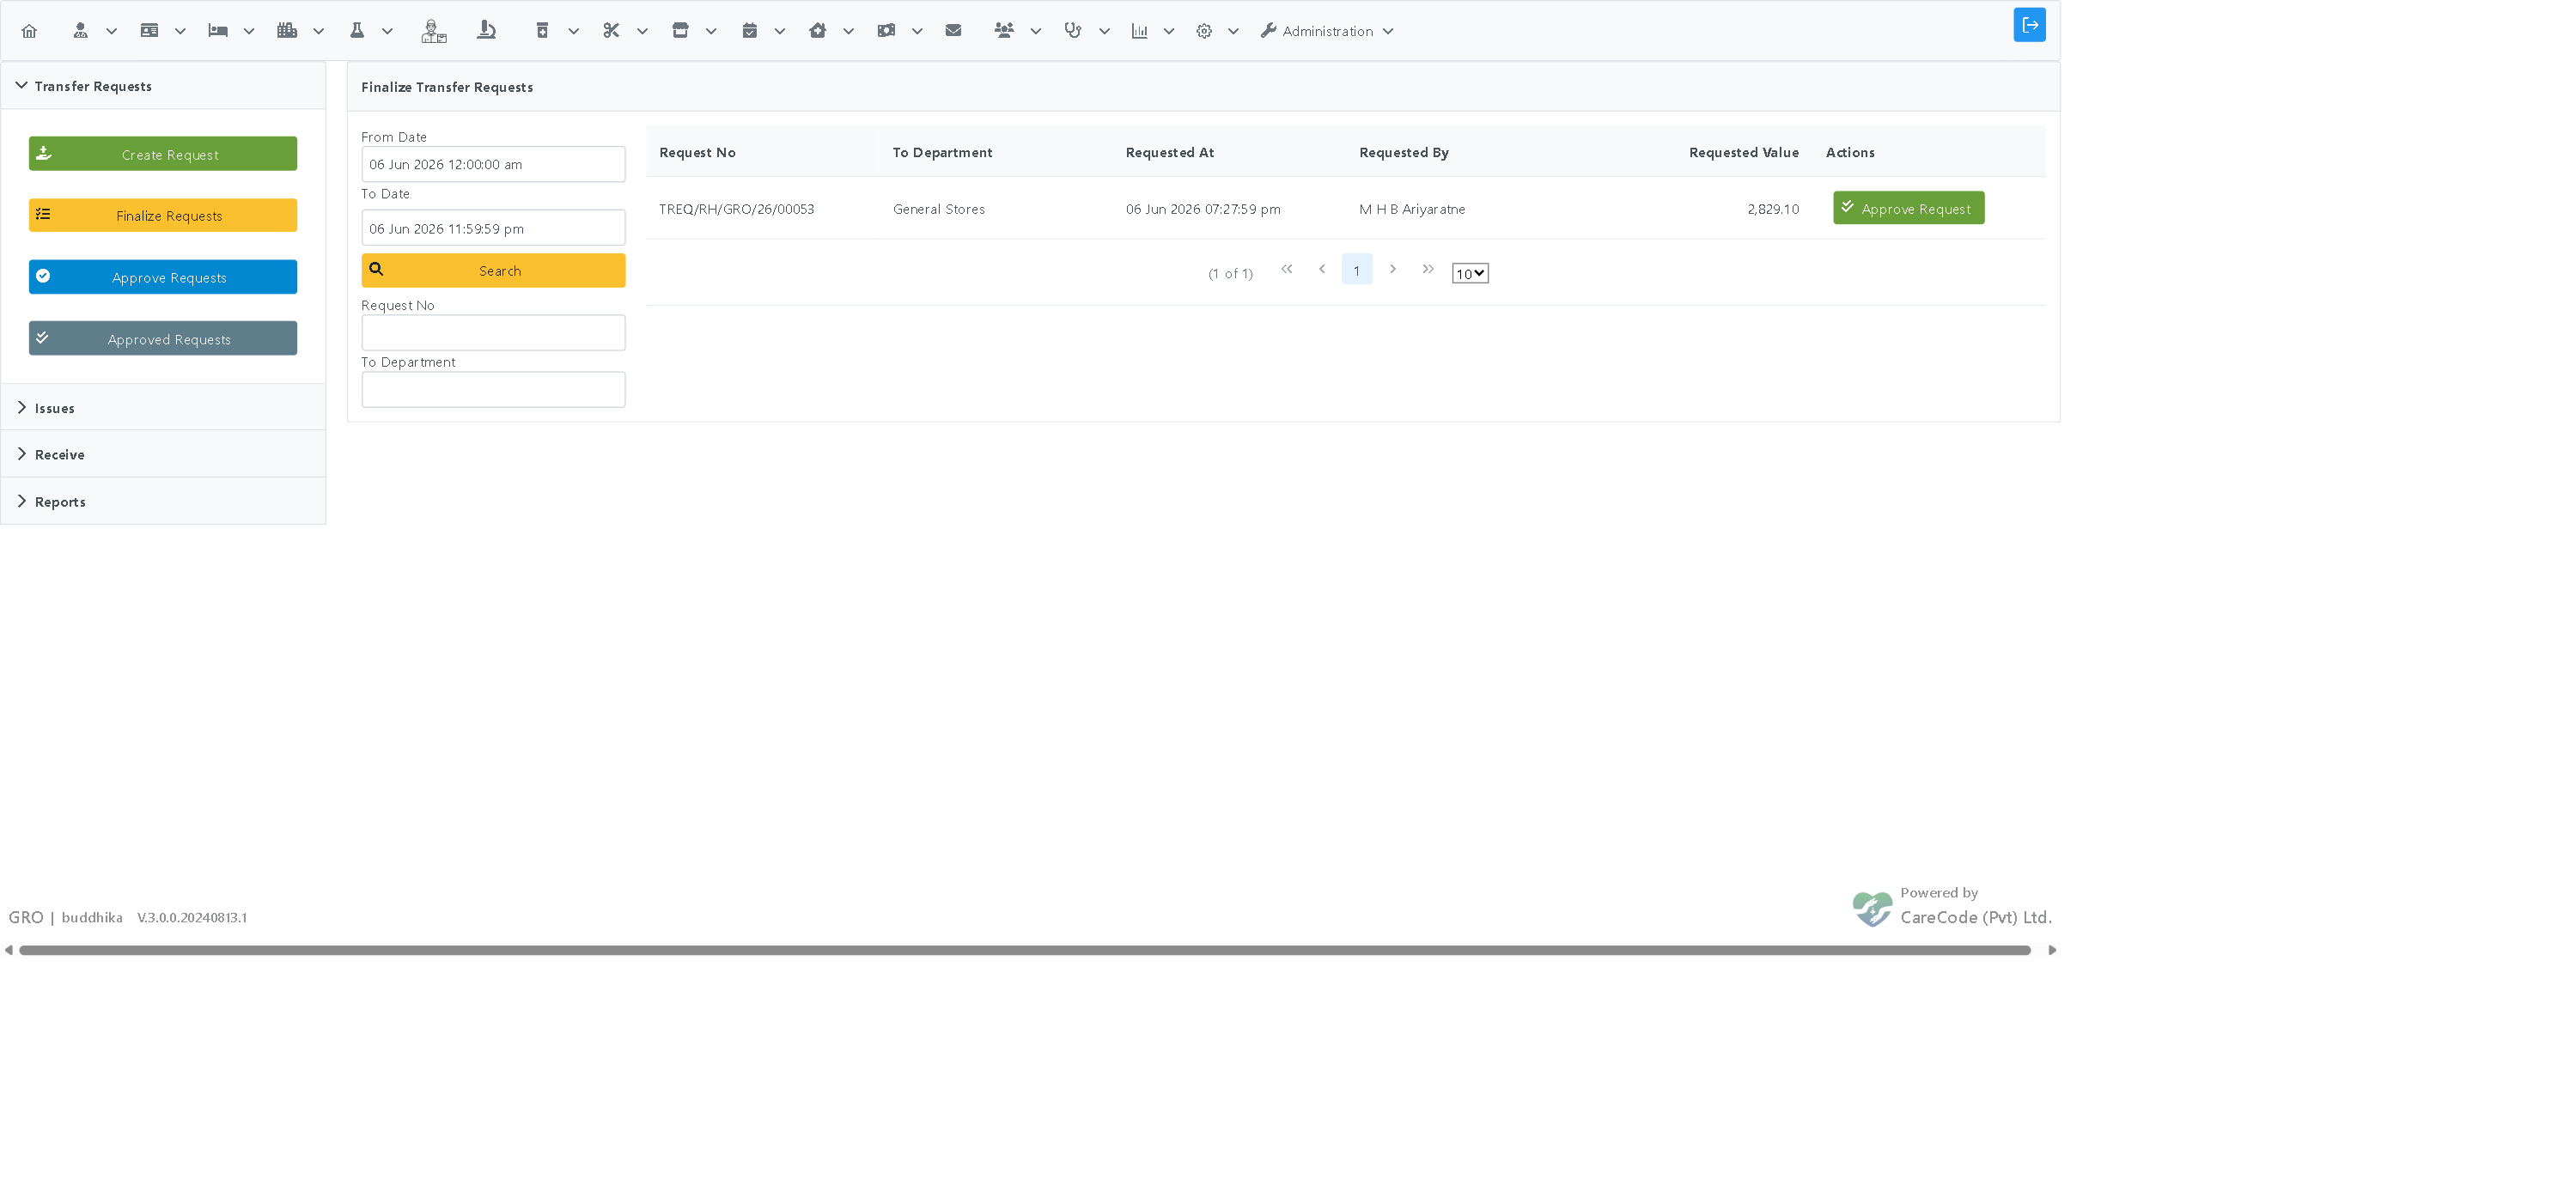Click the horizontal scrollbar at bottom
Image resolution: width=2576 pixels, height=1198 pixels.
[x=1024, y=950]
